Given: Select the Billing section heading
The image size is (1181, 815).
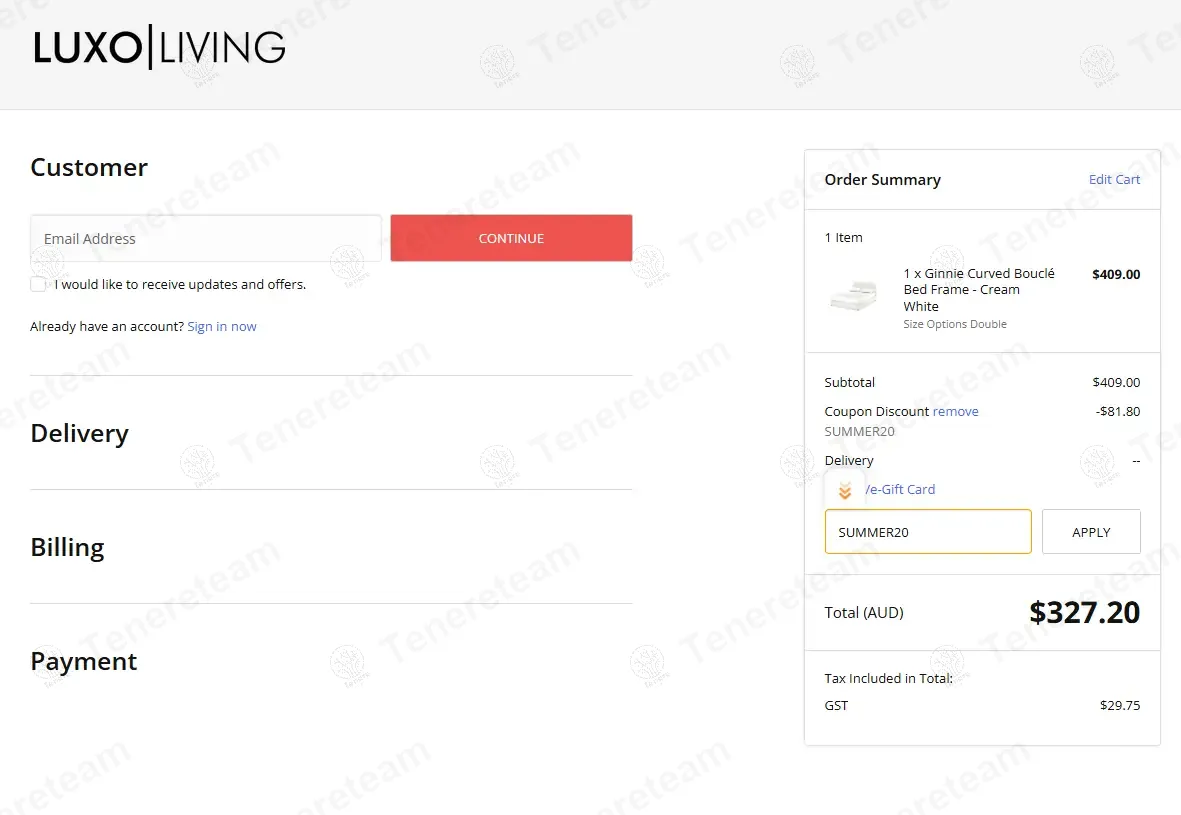Looking at the screenshot, I should tap(67, 547).
